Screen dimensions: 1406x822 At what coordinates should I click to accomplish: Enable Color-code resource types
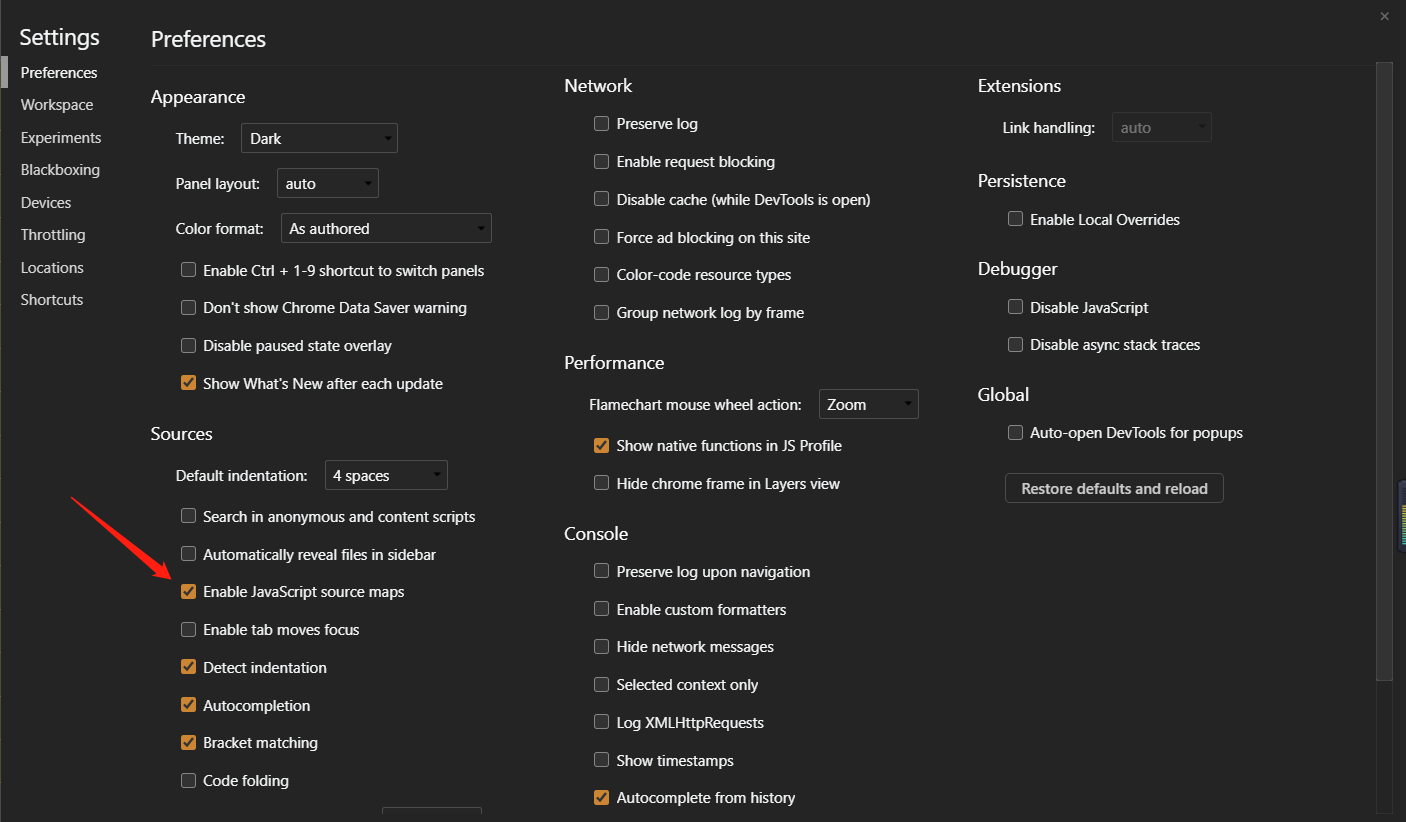pyautogui.click(x=601, y=274)
